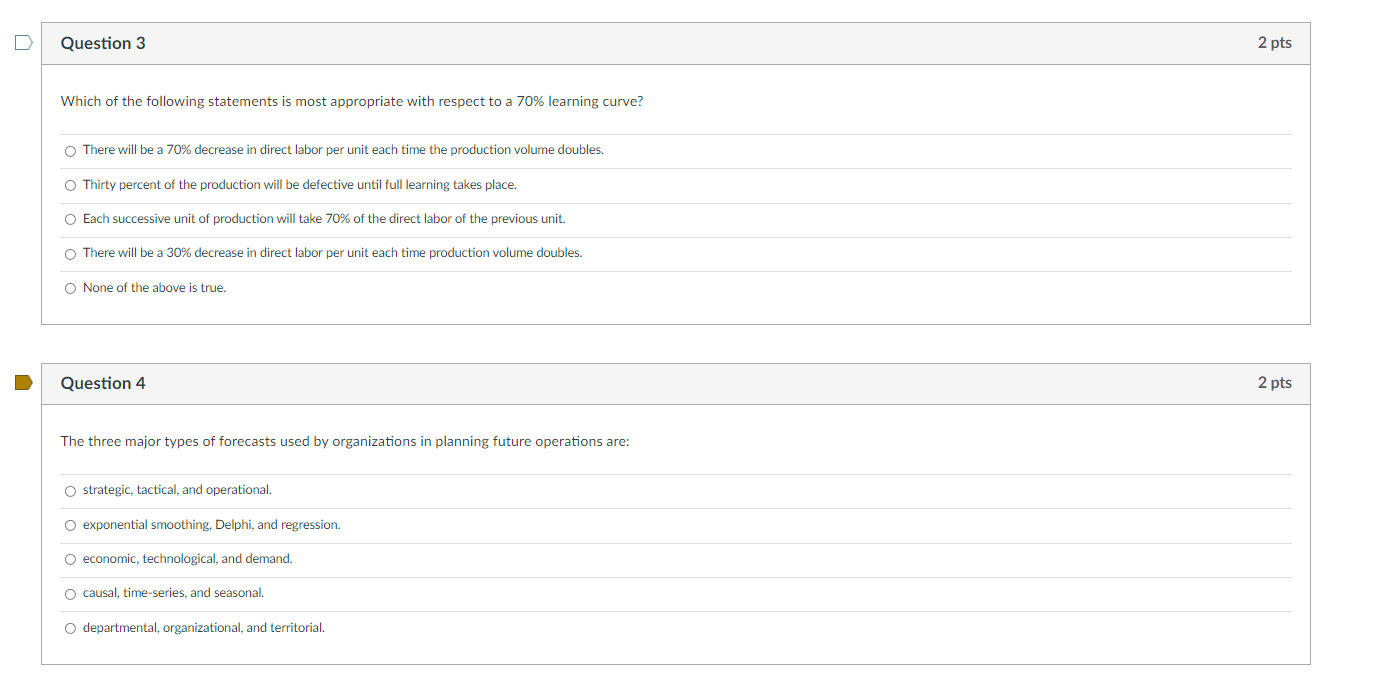Viewport: 1390px width, 682px height.
Task: Click the filled bookmark flag beside Question 4
Action: (22, 381)
